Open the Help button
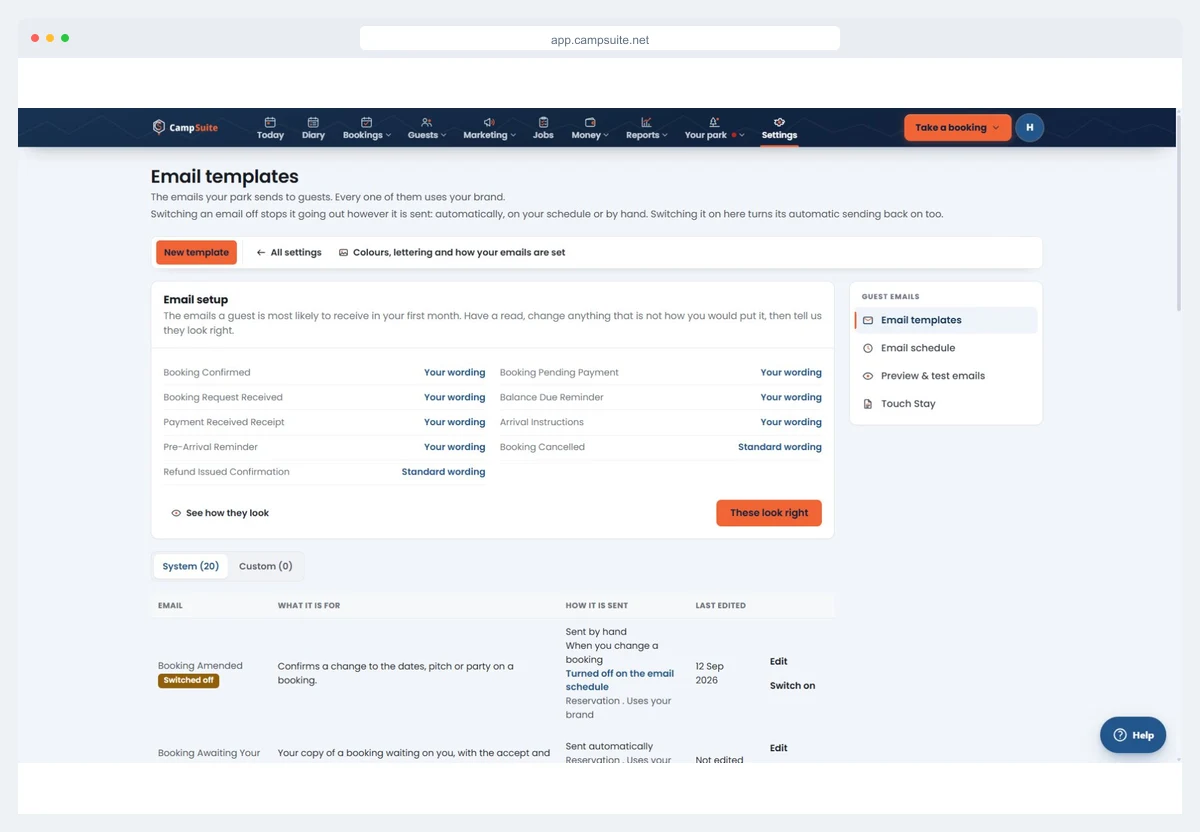 point(1133,735)
